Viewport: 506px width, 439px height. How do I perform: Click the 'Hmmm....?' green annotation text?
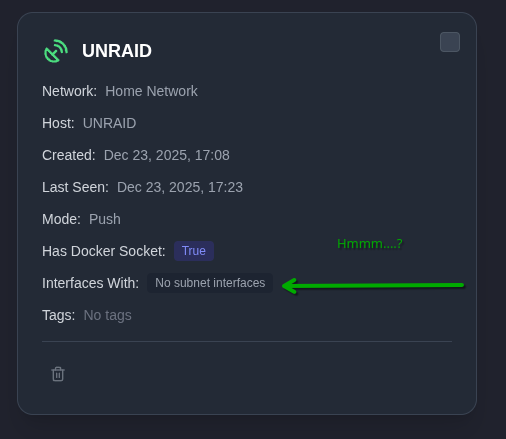point(370,244)
